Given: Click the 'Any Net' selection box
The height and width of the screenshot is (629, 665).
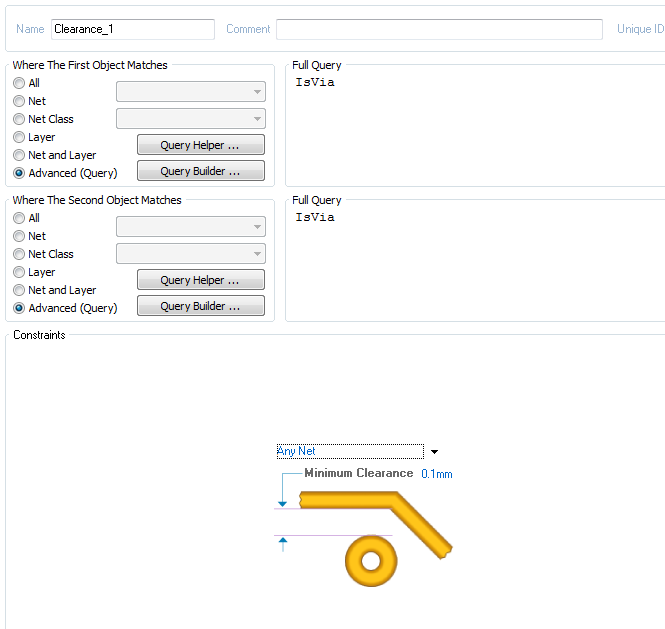Looking at the screenshot, I should 350,451.
